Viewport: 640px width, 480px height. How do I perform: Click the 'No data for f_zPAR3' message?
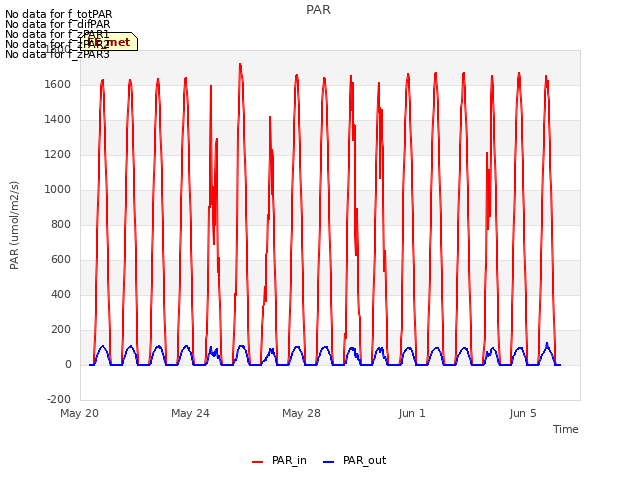point(57,54)
